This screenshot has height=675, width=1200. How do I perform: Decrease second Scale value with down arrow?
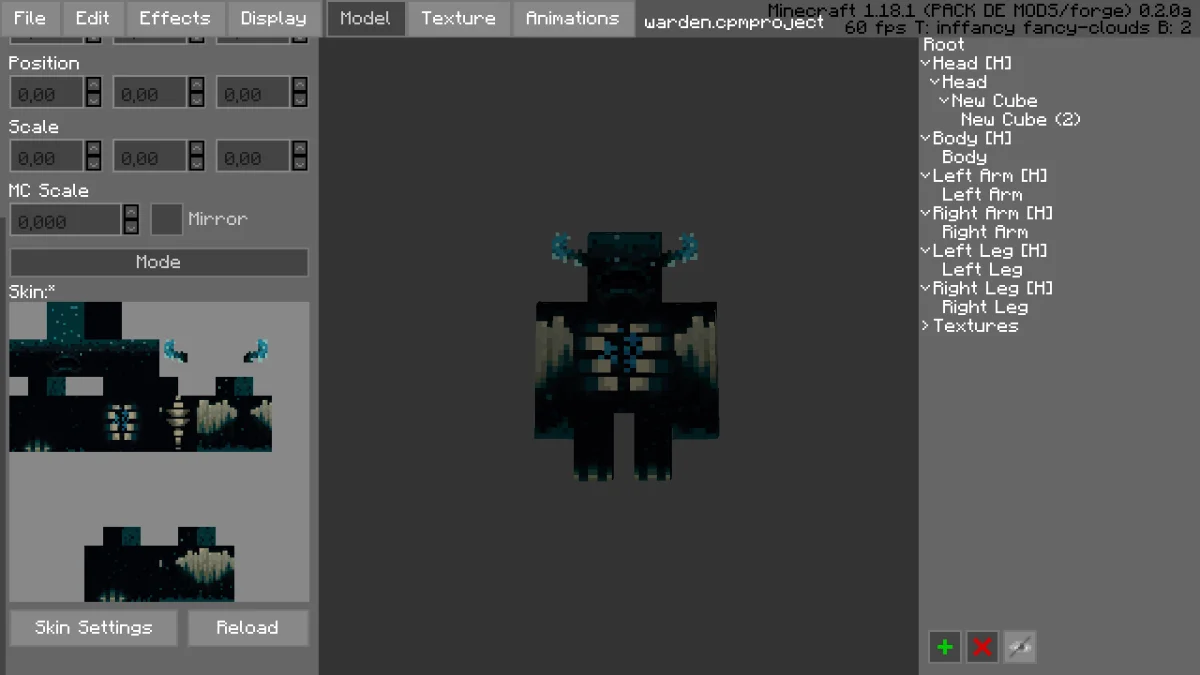(x=197, y=164)
